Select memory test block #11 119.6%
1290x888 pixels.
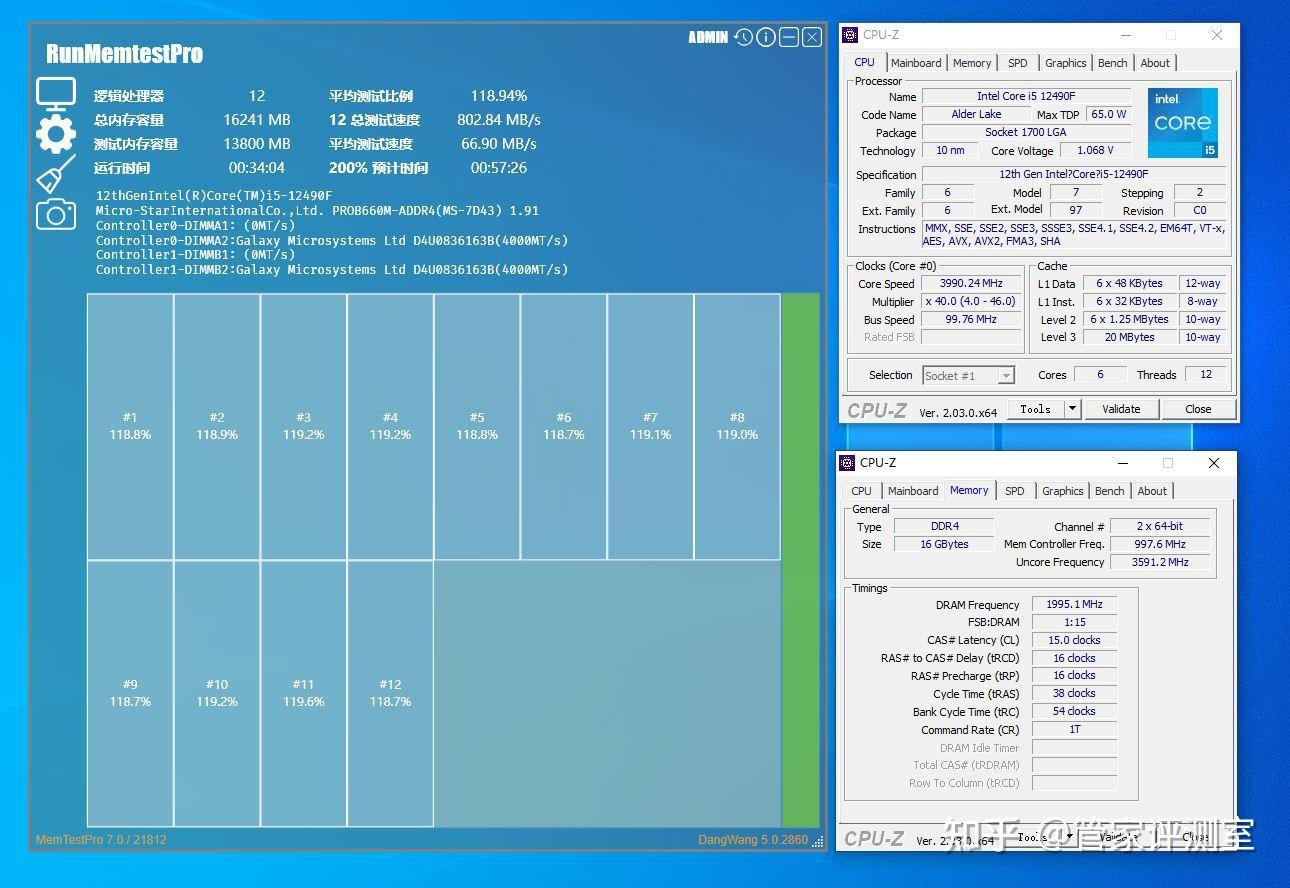tap(303, 693)
